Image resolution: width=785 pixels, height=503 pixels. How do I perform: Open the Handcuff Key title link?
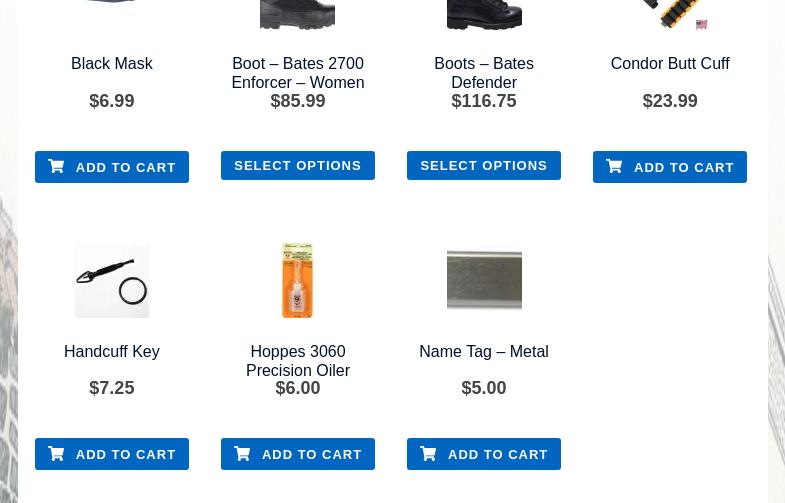[112, 352]
